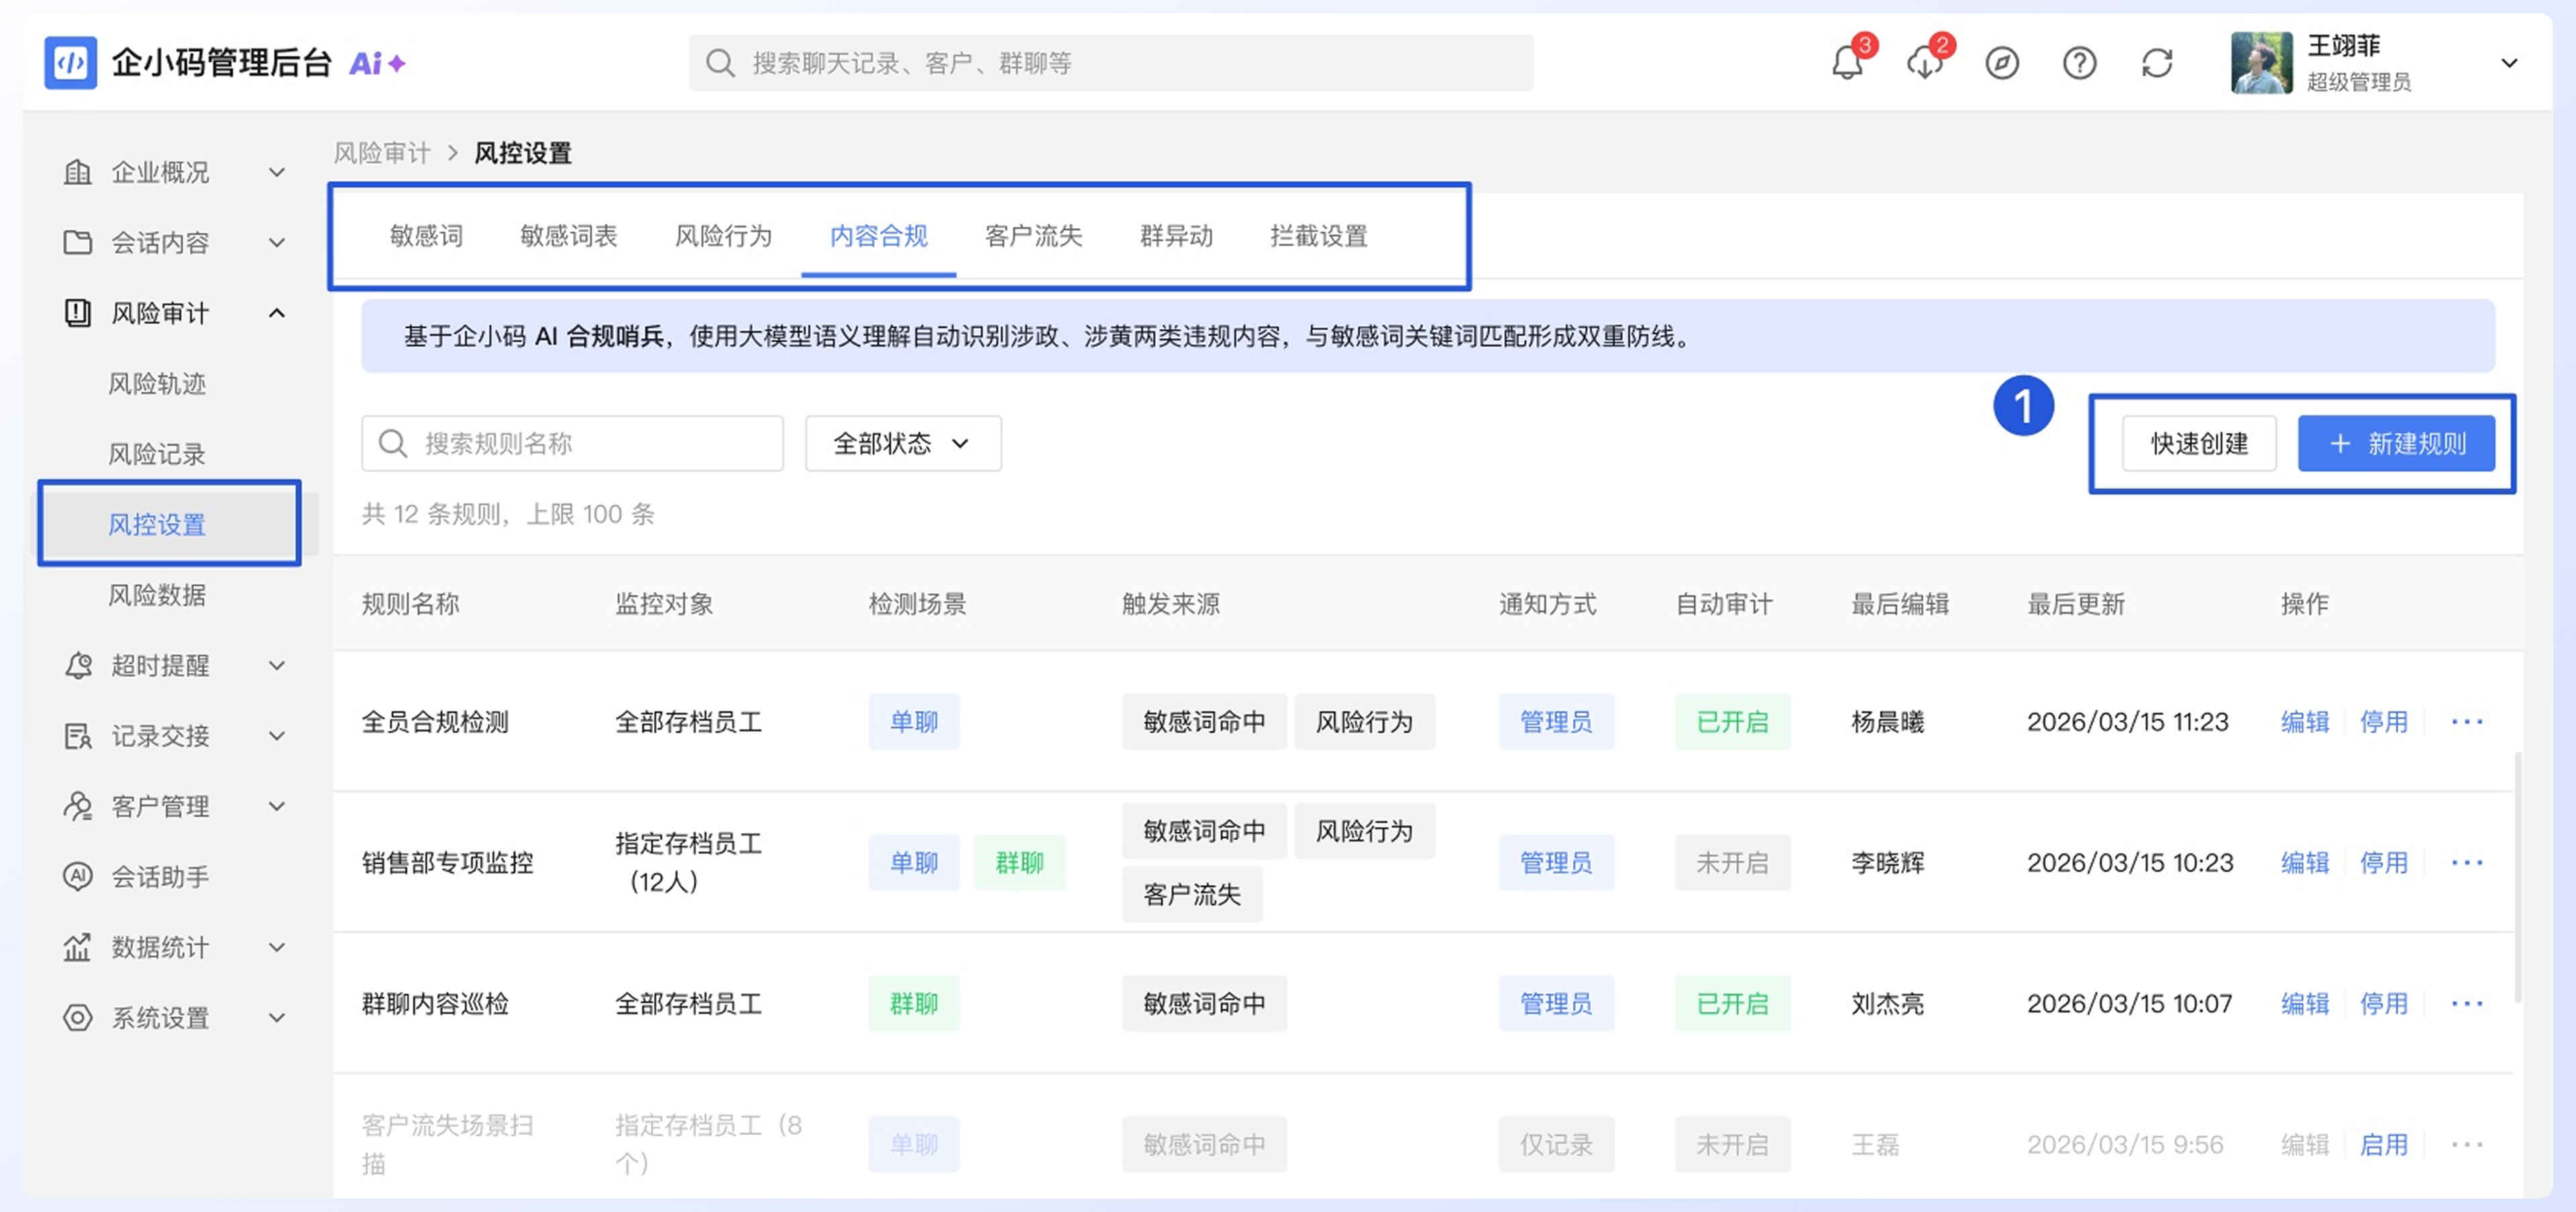Open more options for 群聊内容巡检
The height and width of the screenshot is (1212, 2576).
click(x=2466, y=1004)
